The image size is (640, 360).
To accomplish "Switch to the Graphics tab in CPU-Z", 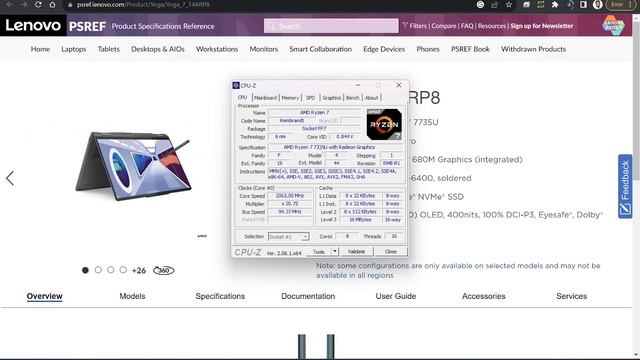I will pos(331,98).
